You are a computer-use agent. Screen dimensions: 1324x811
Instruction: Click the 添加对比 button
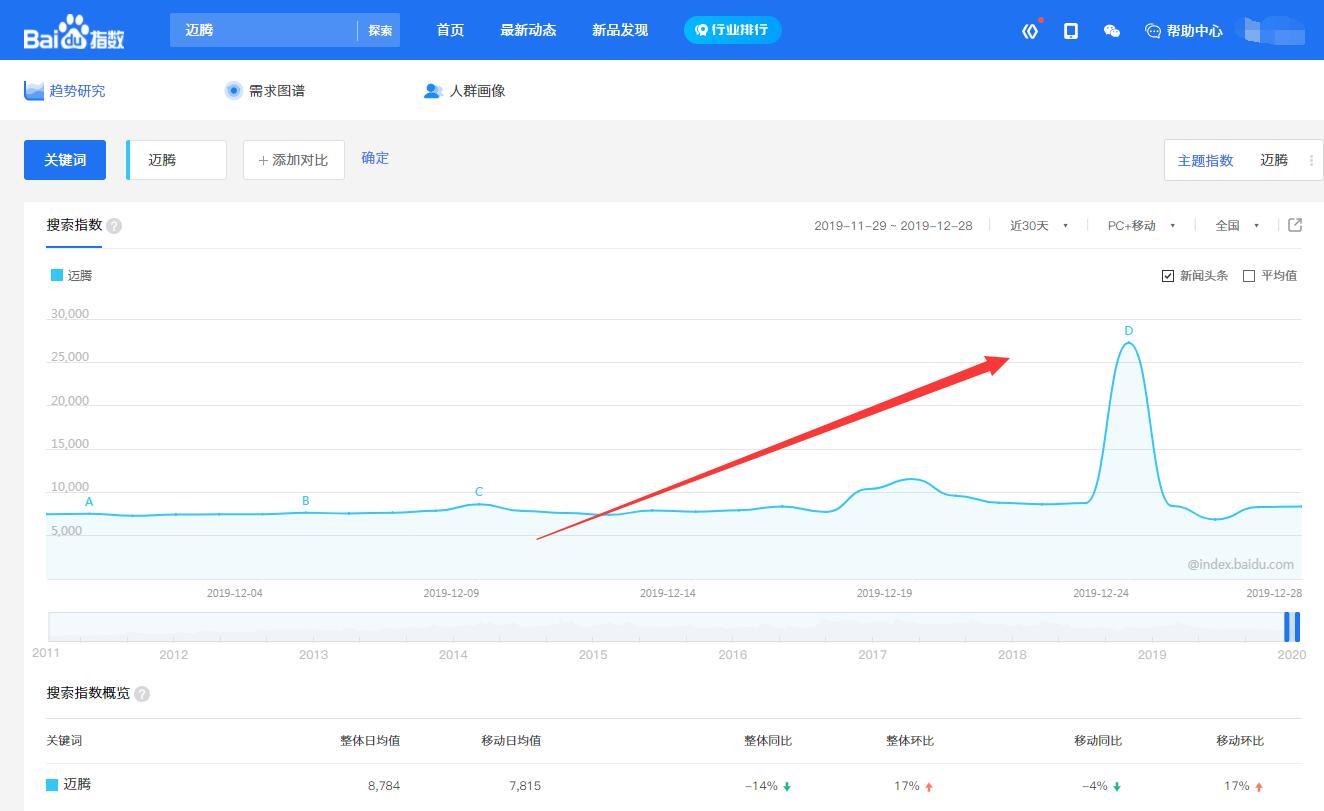[294, 160]
